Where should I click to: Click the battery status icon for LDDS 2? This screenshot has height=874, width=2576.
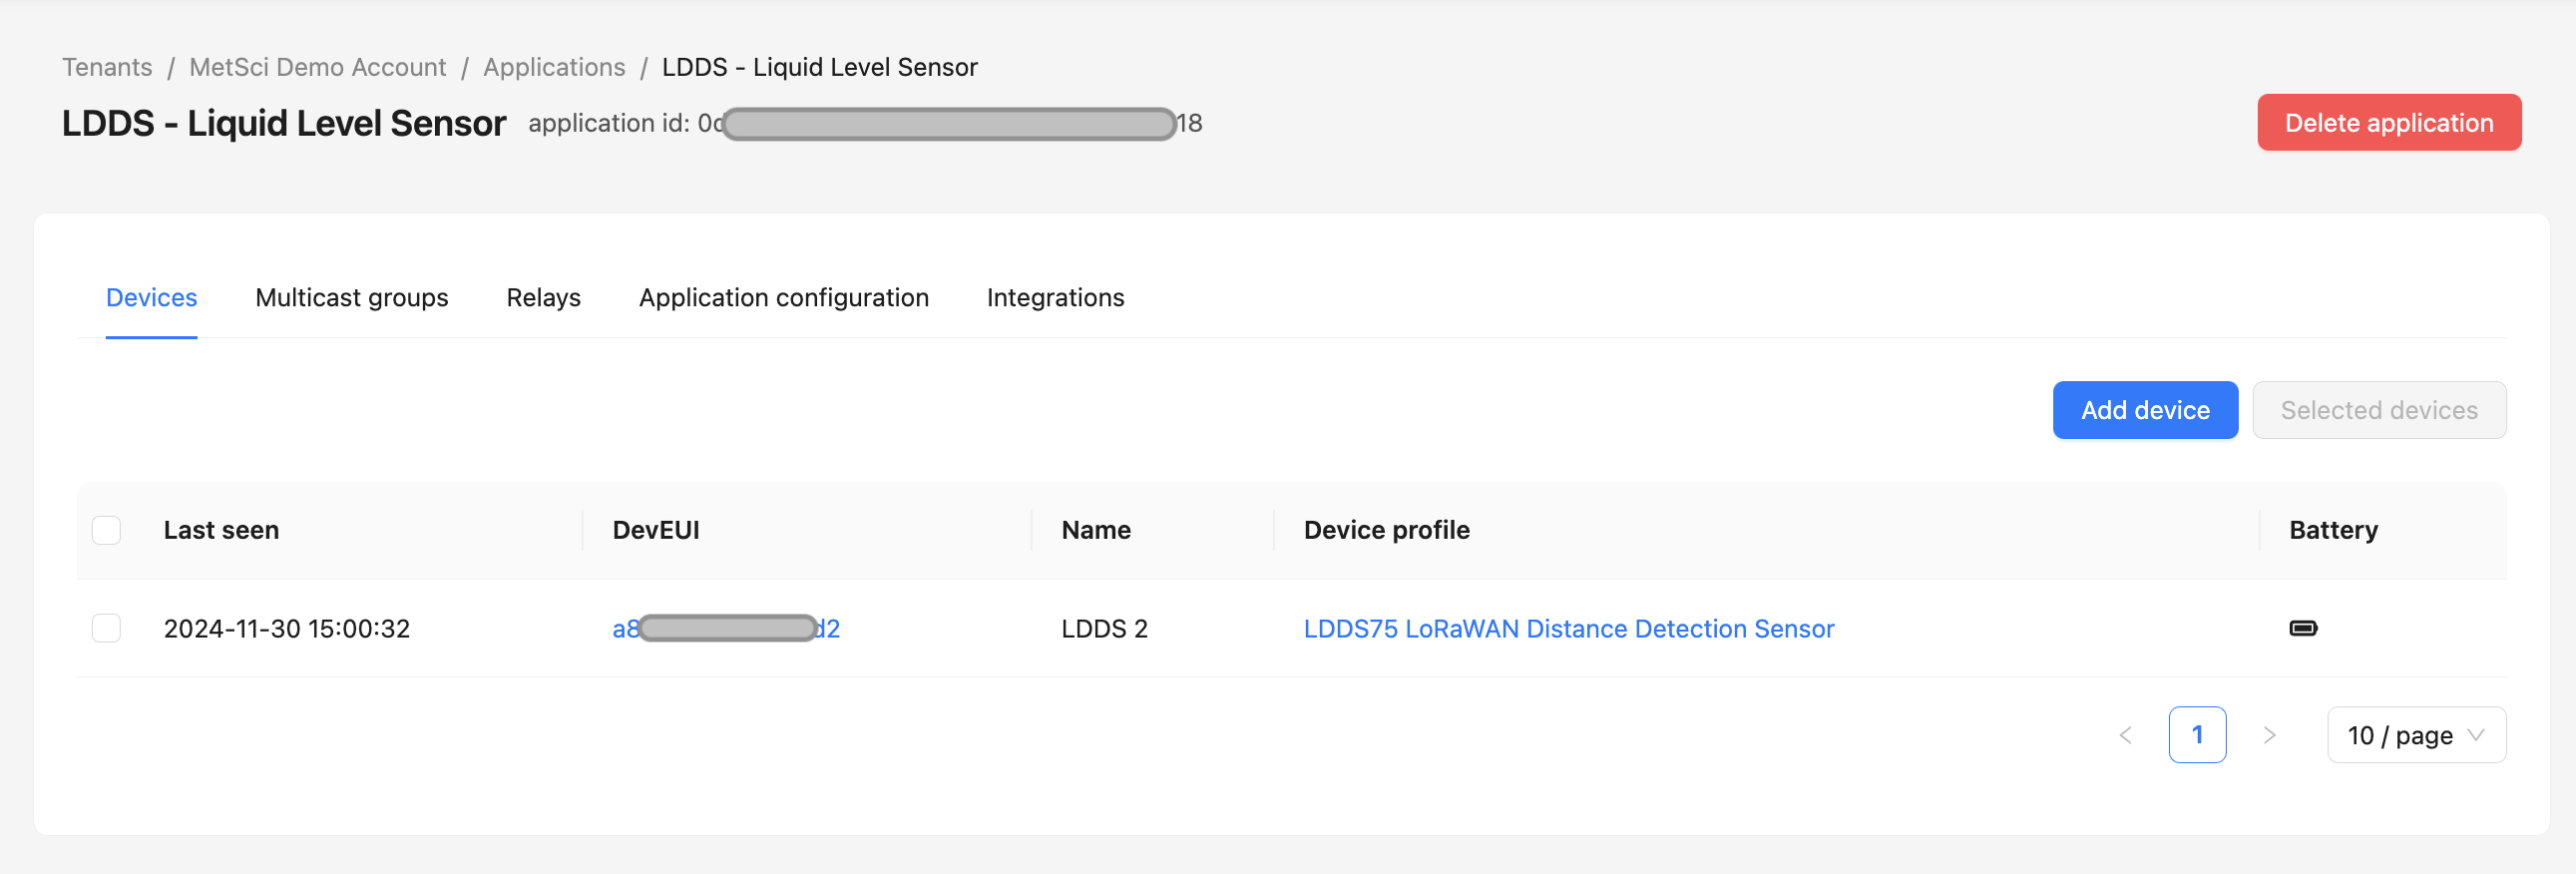(2302, 628)
